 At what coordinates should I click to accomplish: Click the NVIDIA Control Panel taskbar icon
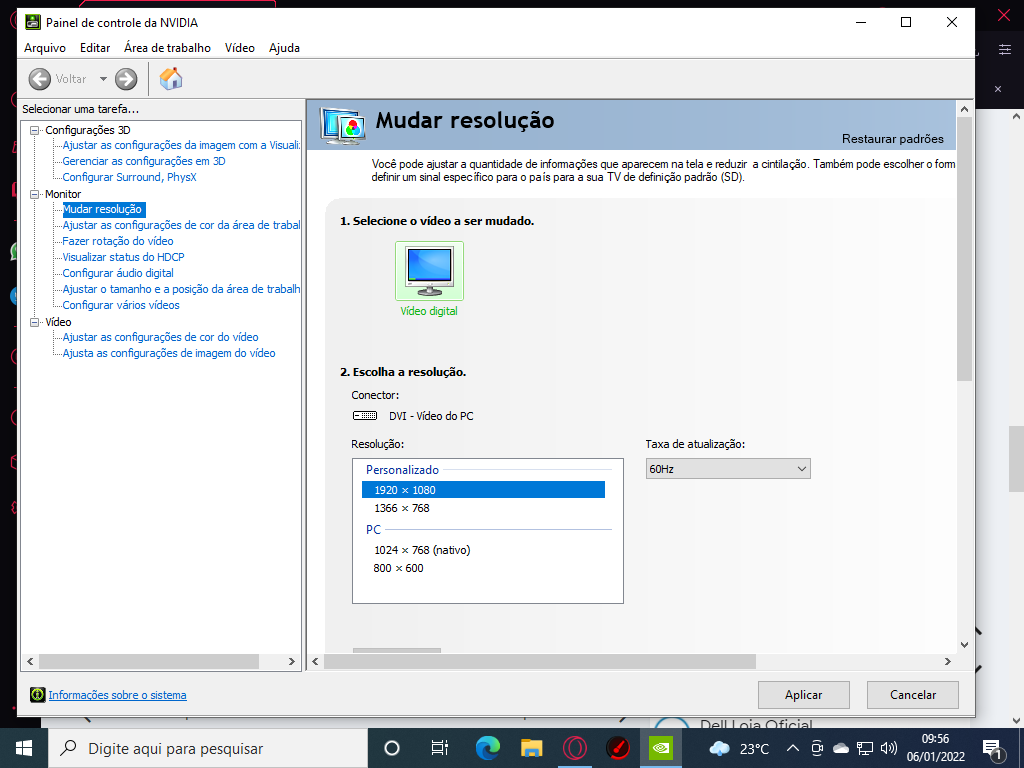pos(661,748)
